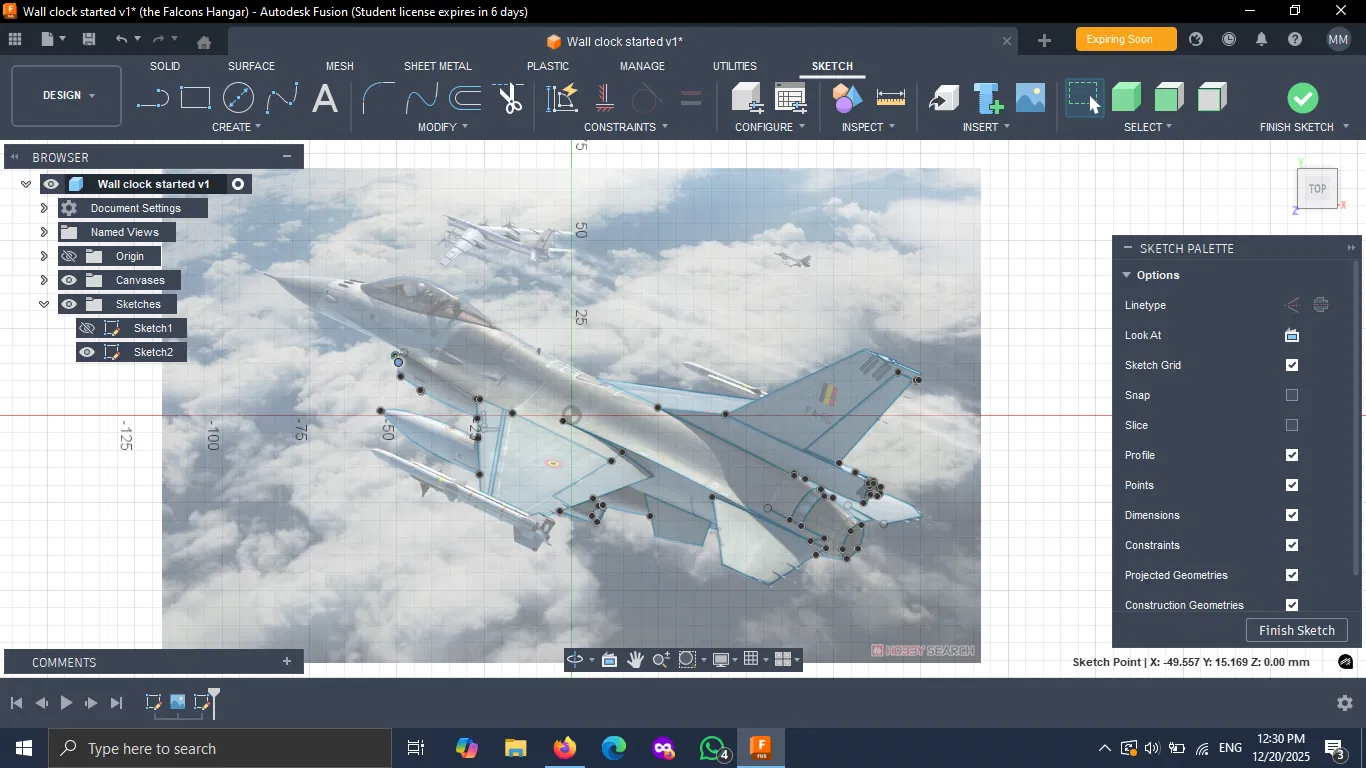Screen dimensions: 1366x768
Task: Click the TOP face of the view cube
Action: 1318,189
